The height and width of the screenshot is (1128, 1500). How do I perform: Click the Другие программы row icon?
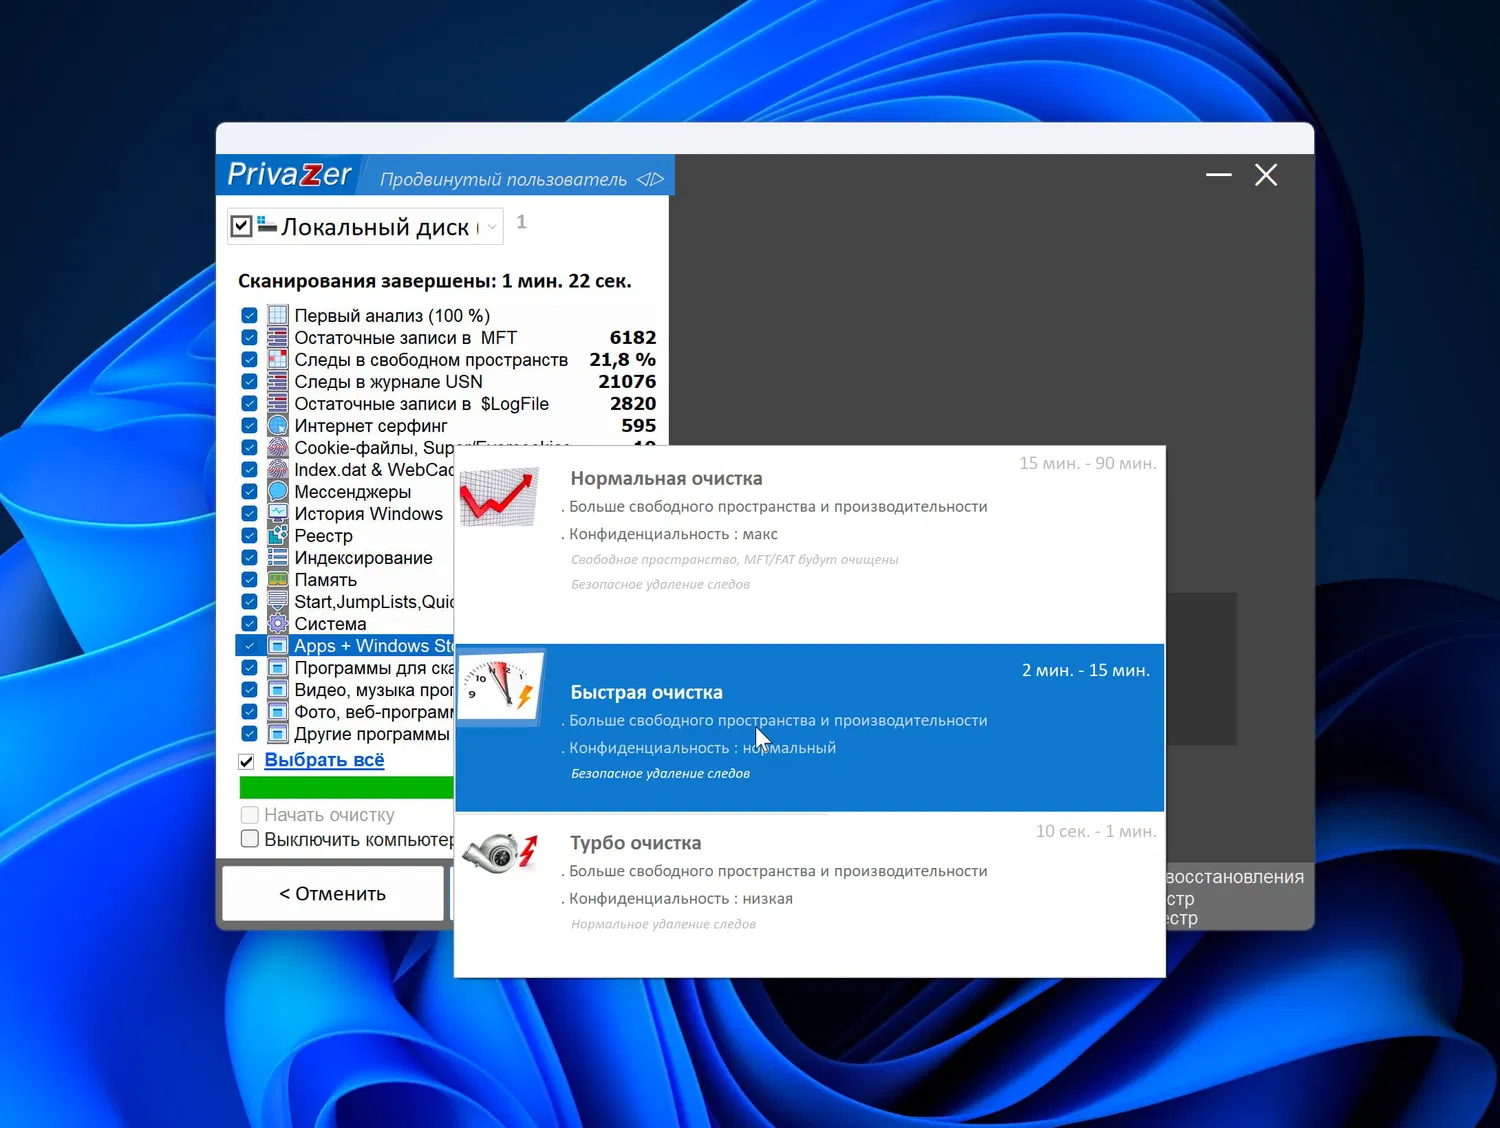[278, 734]
